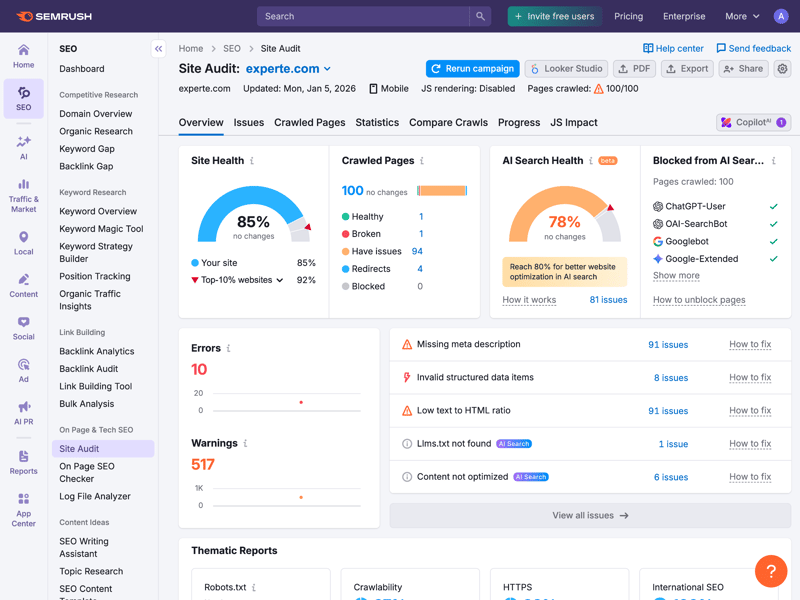Open the AI section in left sidebar
The width and height of the screenshot is (800, 600).
23,147
